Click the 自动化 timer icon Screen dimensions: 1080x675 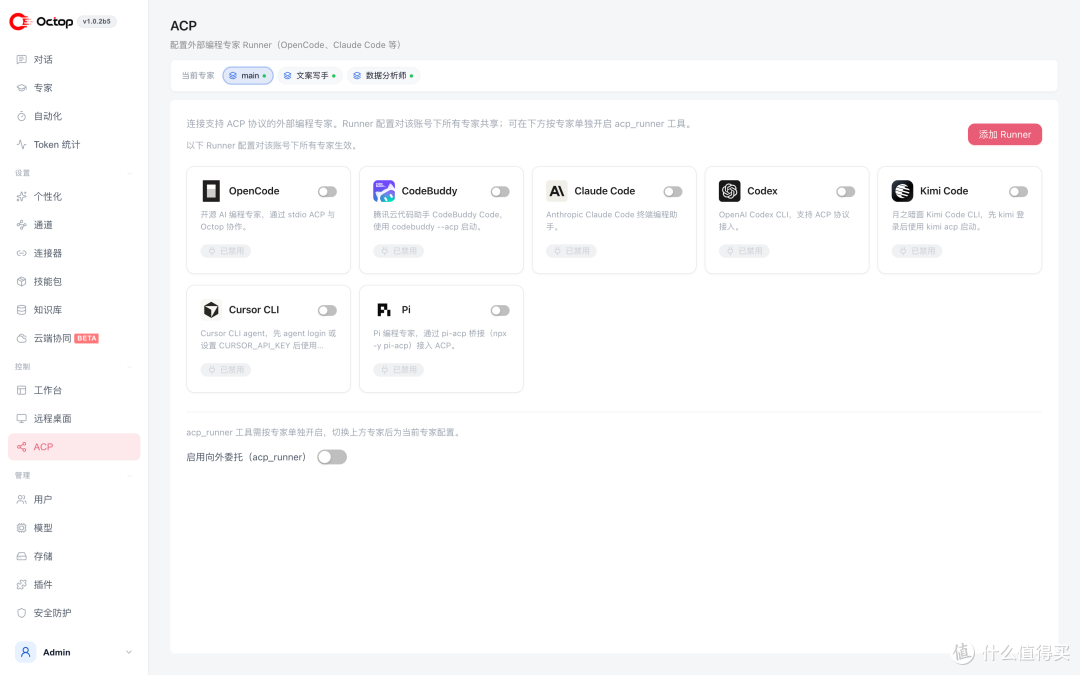21,116
